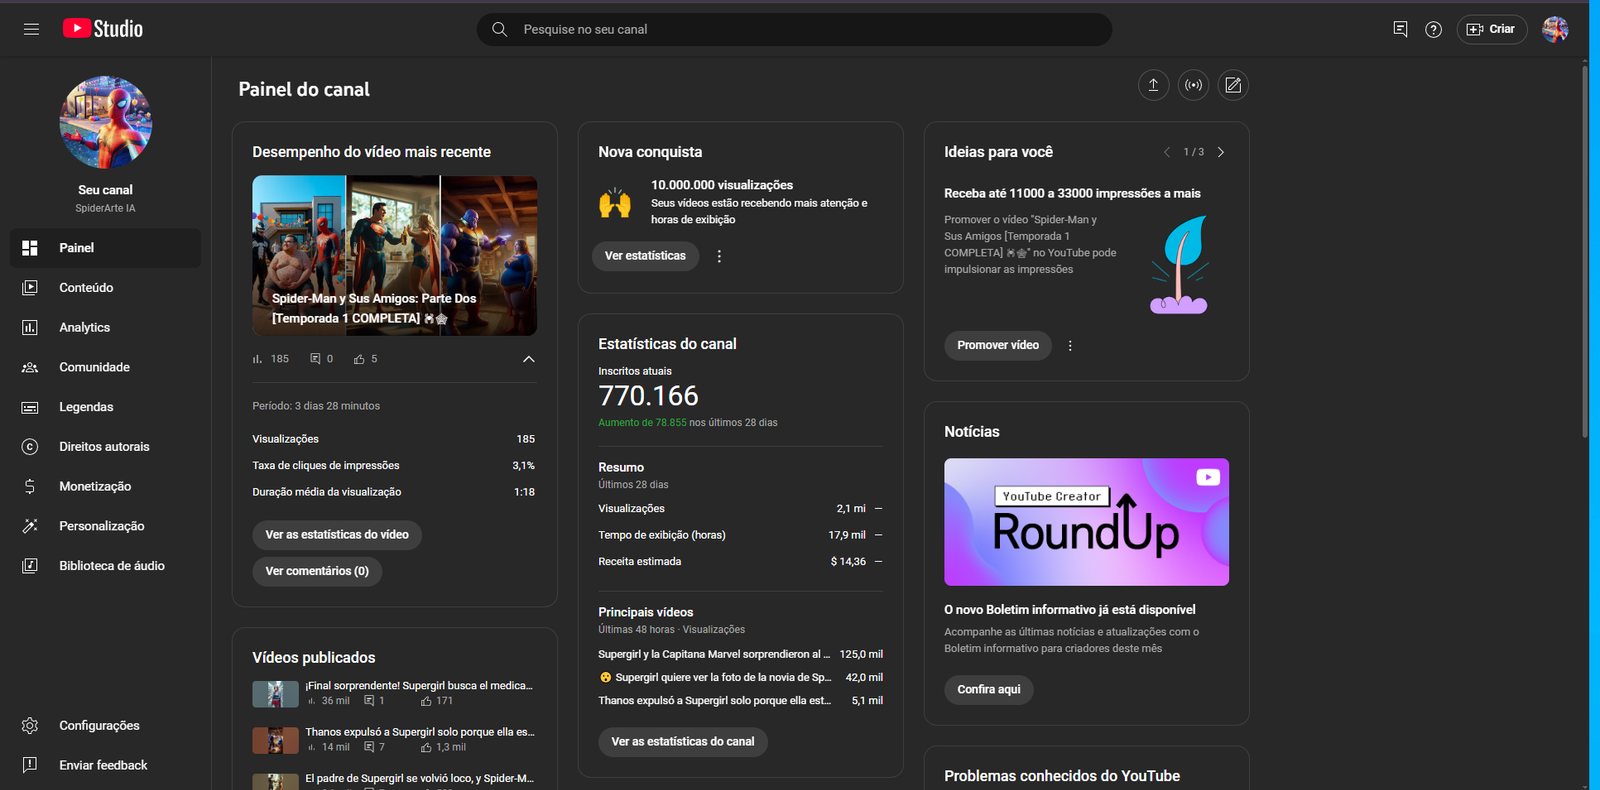Go to next idea in Ideias para você
The width and height of the screenshot is (1600, 790).
click(x=1221, y=152)
